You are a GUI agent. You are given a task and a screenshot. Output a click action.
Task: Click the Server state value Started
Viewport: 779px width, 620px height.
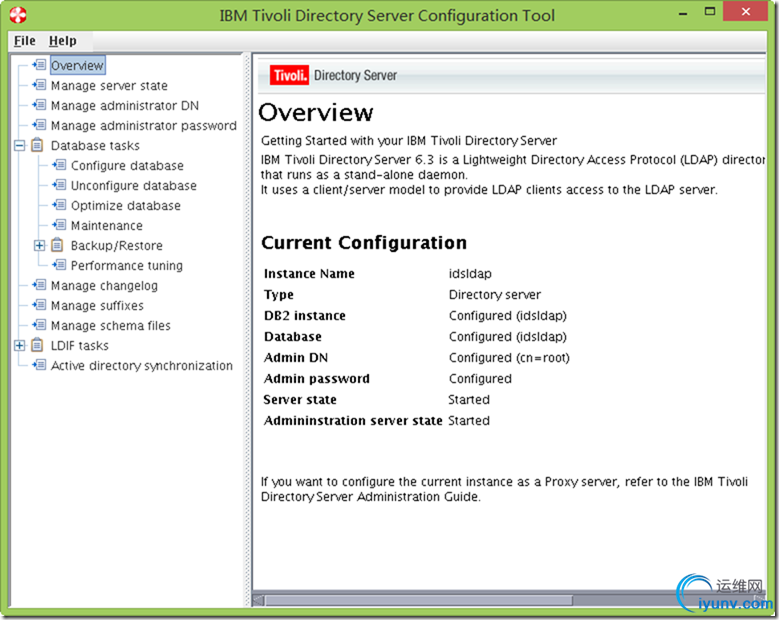pyautogui.click(x=469, y=399)
